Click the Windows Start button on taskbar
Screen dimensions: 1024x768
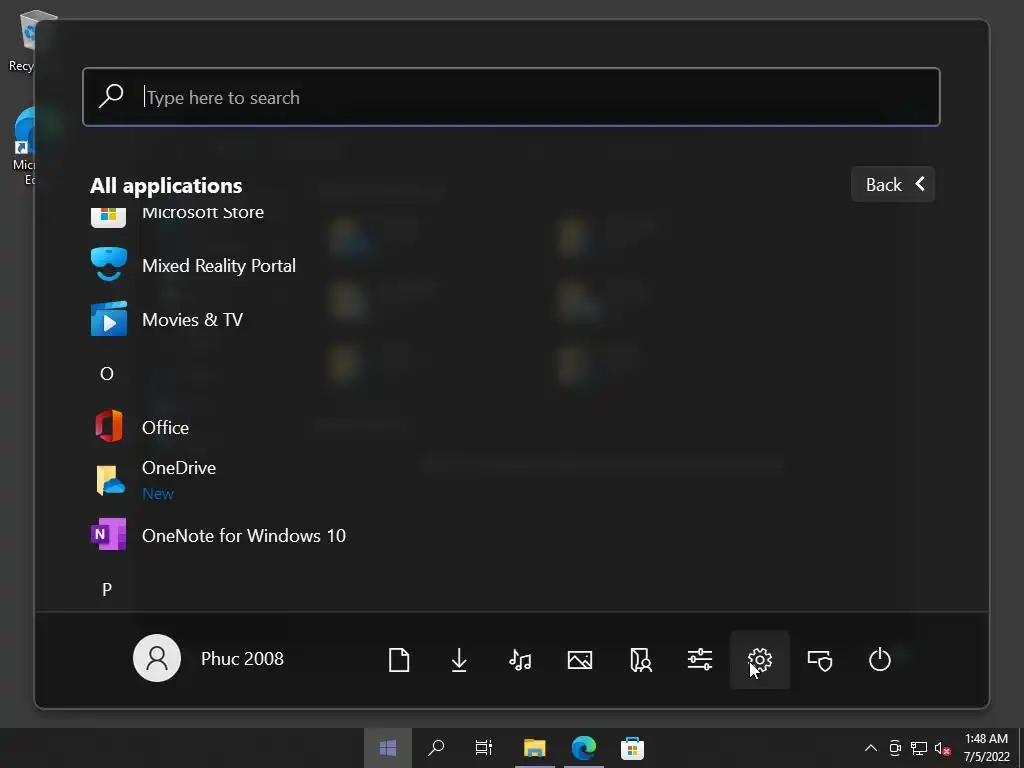(388, 748)
